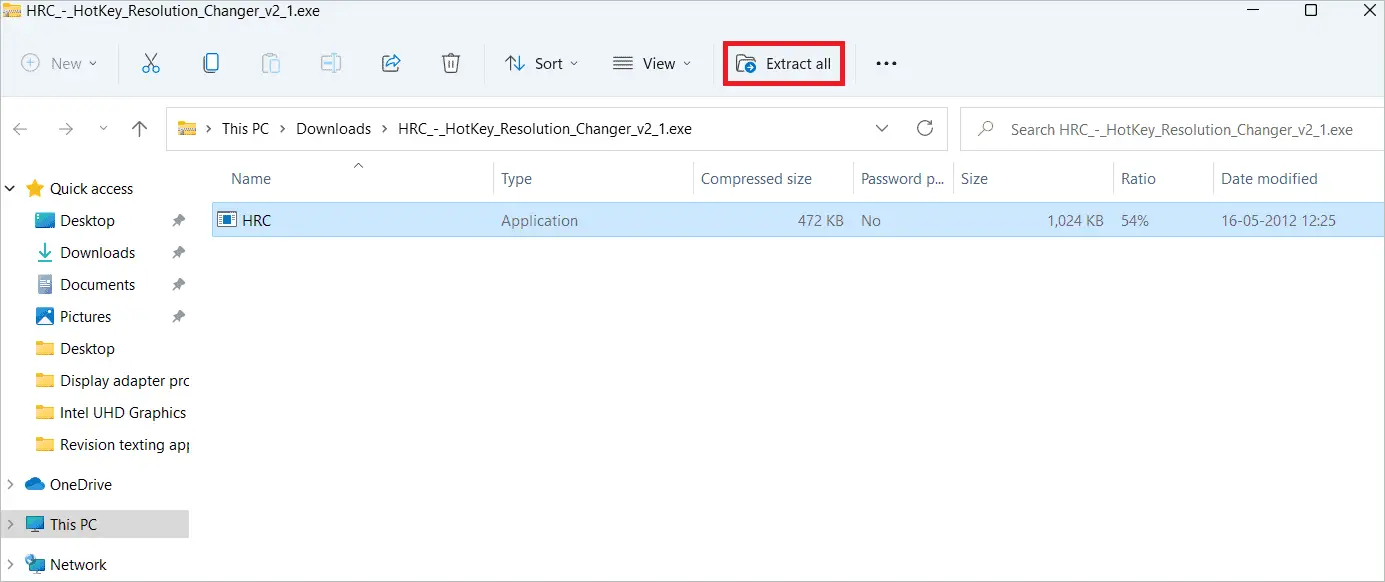This screenshot has height=582, width=1385.
Task: Sort by the Name column header
Action: click(251, 178)
